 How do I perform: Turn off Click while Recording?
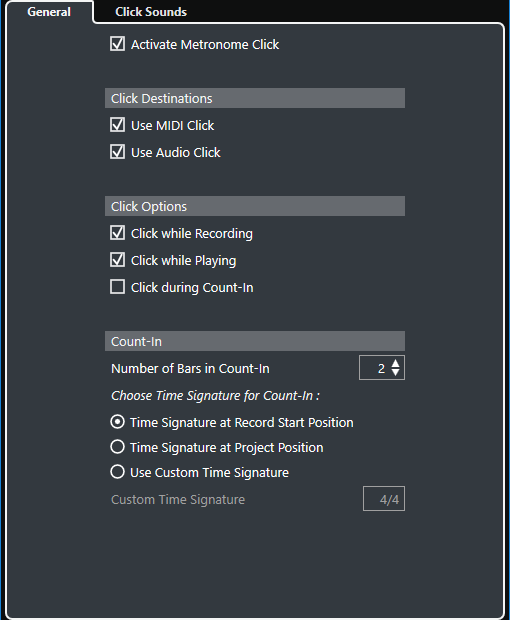tap(117, 233)
